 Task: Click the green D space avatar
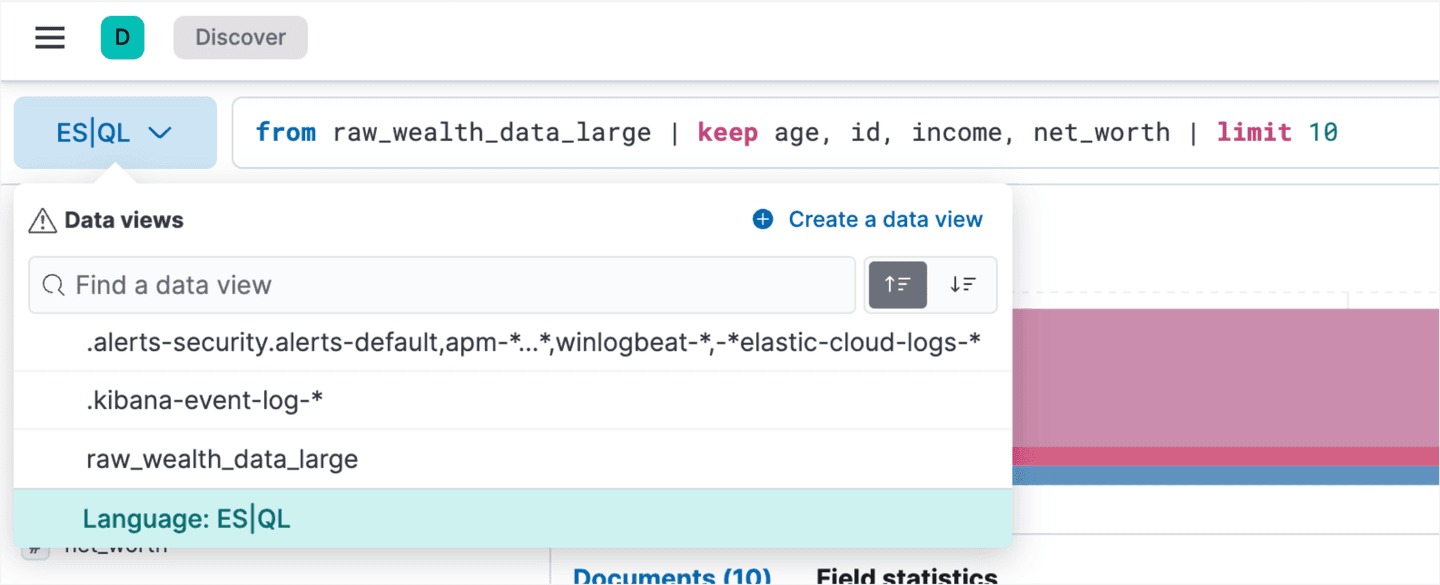click(122, 38)
